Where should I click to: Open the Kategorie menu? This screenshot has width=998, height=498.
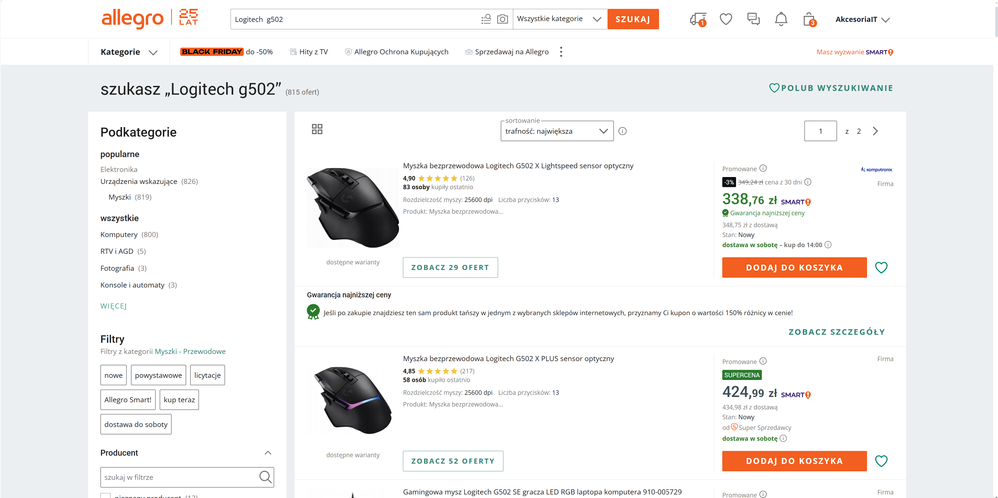coord(129,52)
